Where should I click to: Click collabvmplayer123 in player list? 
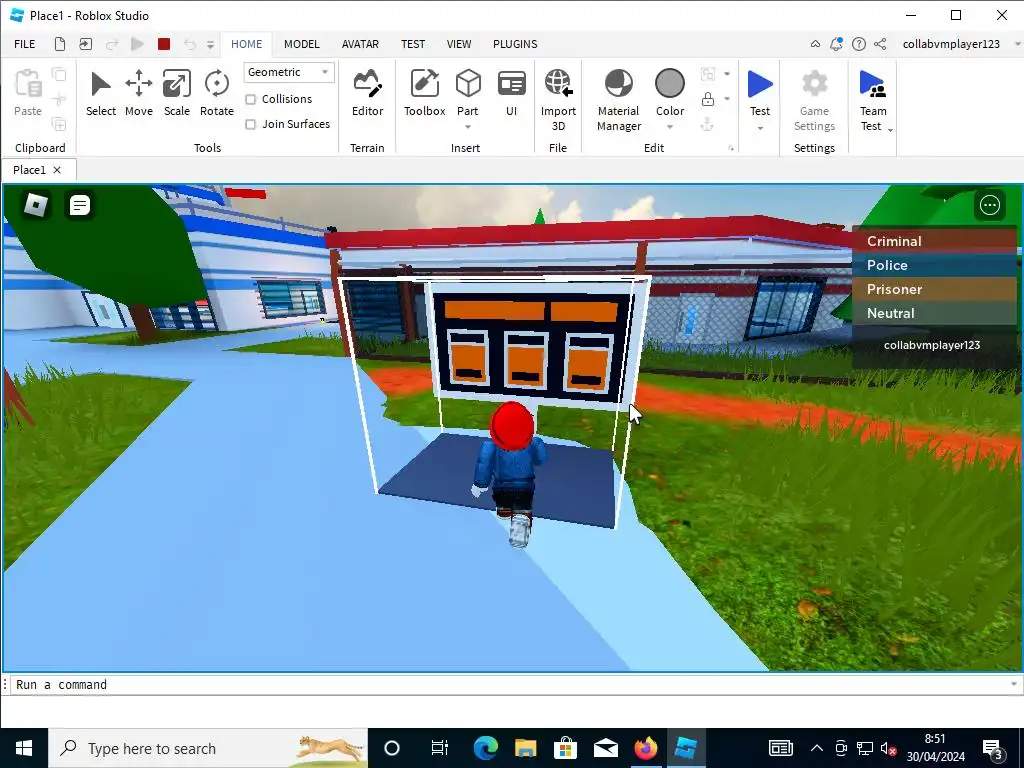(x=934, y=345)
